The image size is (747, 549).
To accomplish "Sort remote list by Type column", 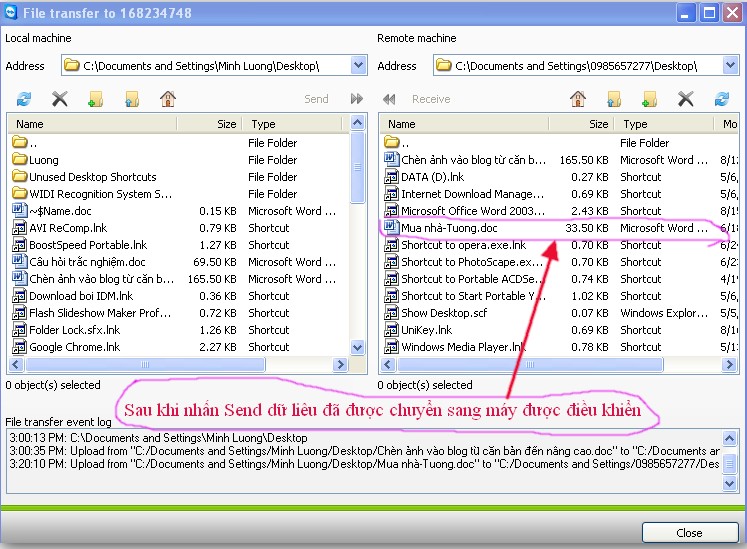I will pyautogui.click(x=665, y=124).
